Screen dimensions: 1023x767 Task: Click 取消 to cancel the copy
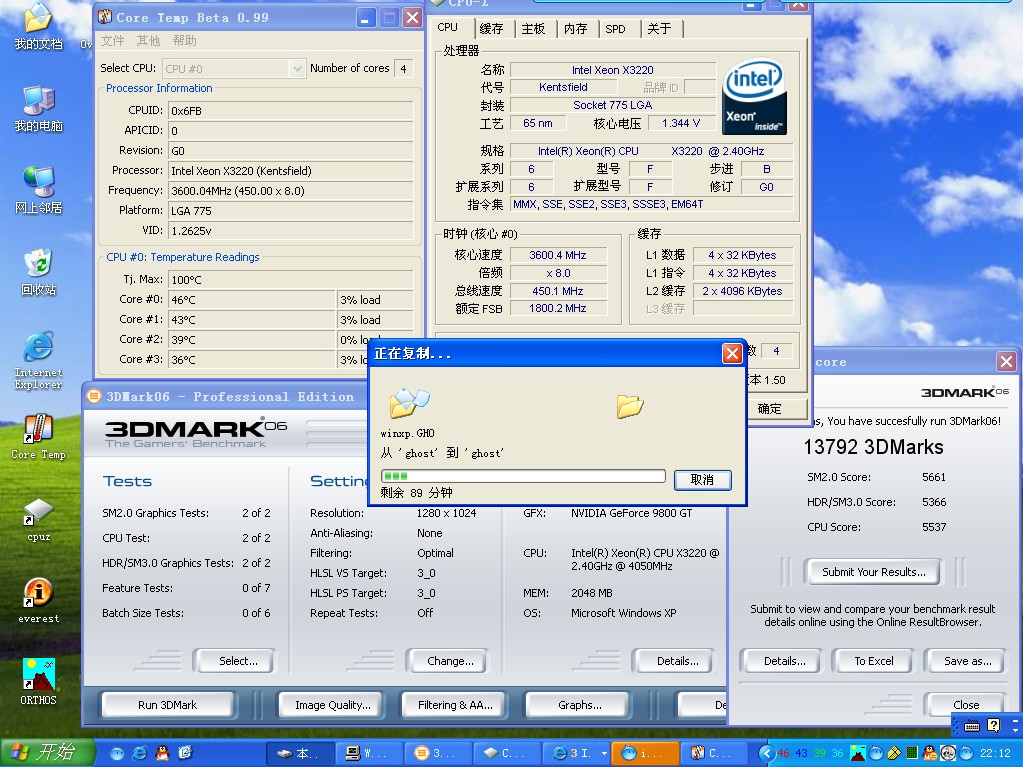702,479
